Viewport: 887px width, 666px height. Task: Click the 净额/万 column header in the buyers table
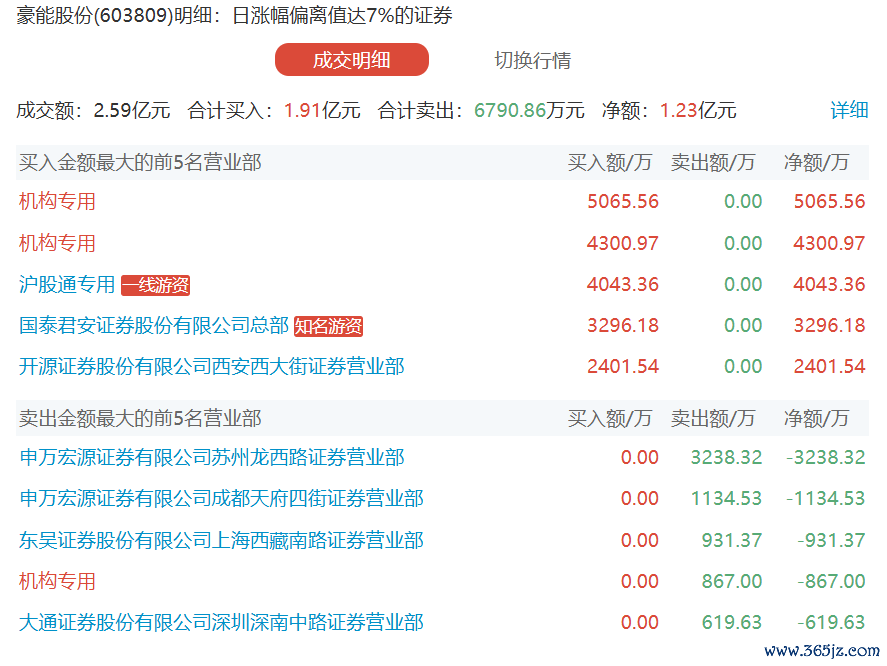(x=816, y=162)
